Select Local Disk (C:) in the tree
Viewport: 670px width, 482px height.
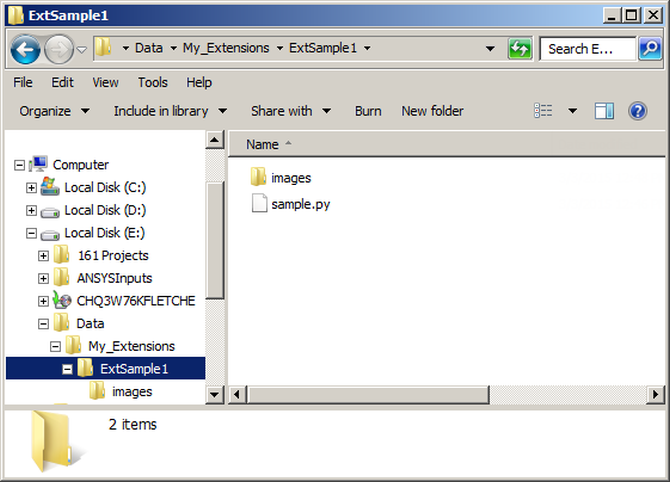(x=105, y=187)
